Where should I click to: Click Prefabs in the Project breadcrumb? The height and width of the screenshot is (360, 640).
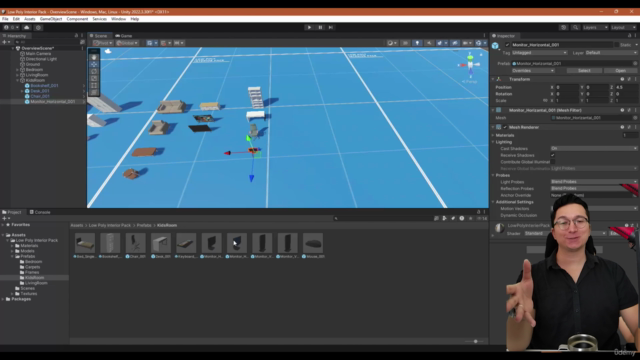pos(144,225)
